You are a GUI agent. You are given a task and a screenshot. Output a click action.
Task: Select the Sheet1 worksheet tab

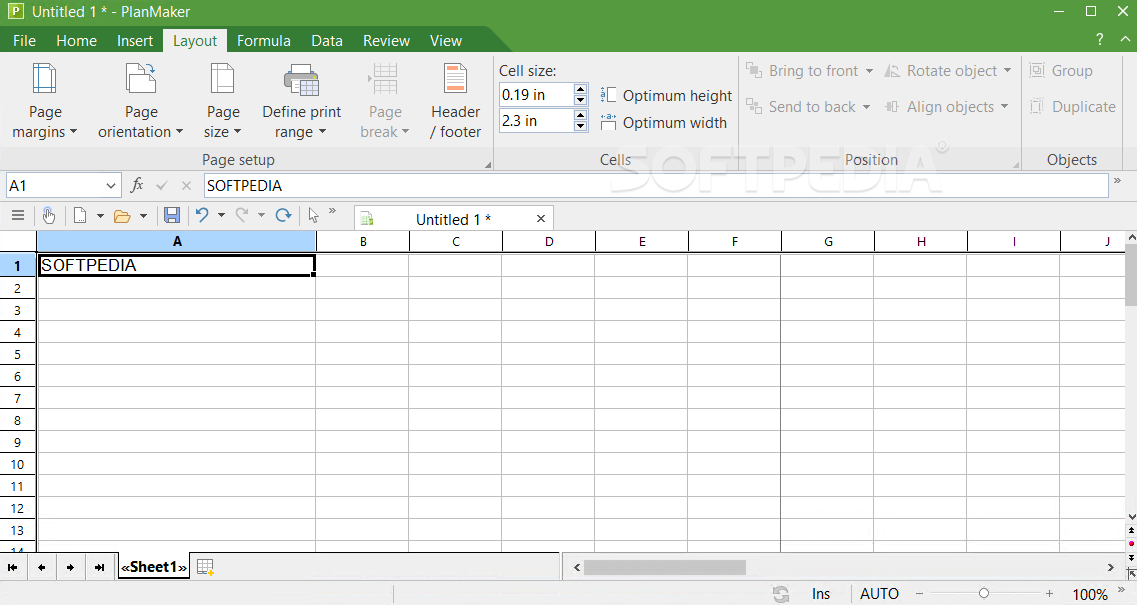click(x=154, y=567)
